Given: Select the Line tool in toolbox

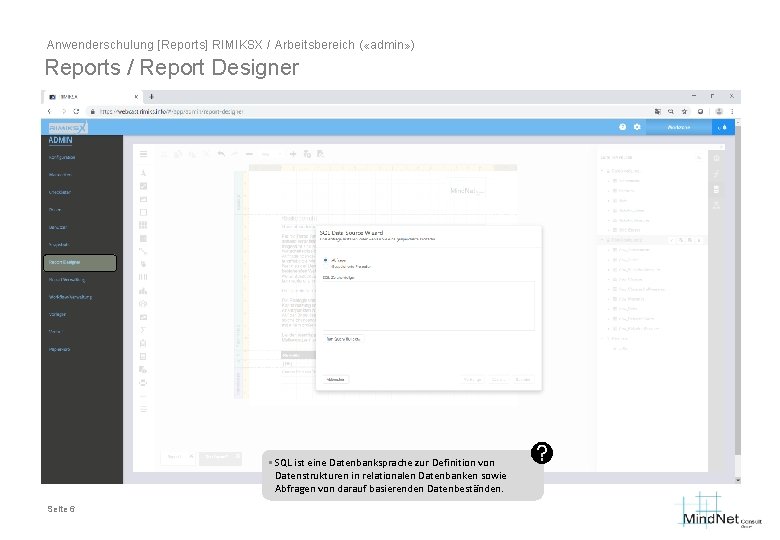Looking at the screenshot, I should point(143,251).
